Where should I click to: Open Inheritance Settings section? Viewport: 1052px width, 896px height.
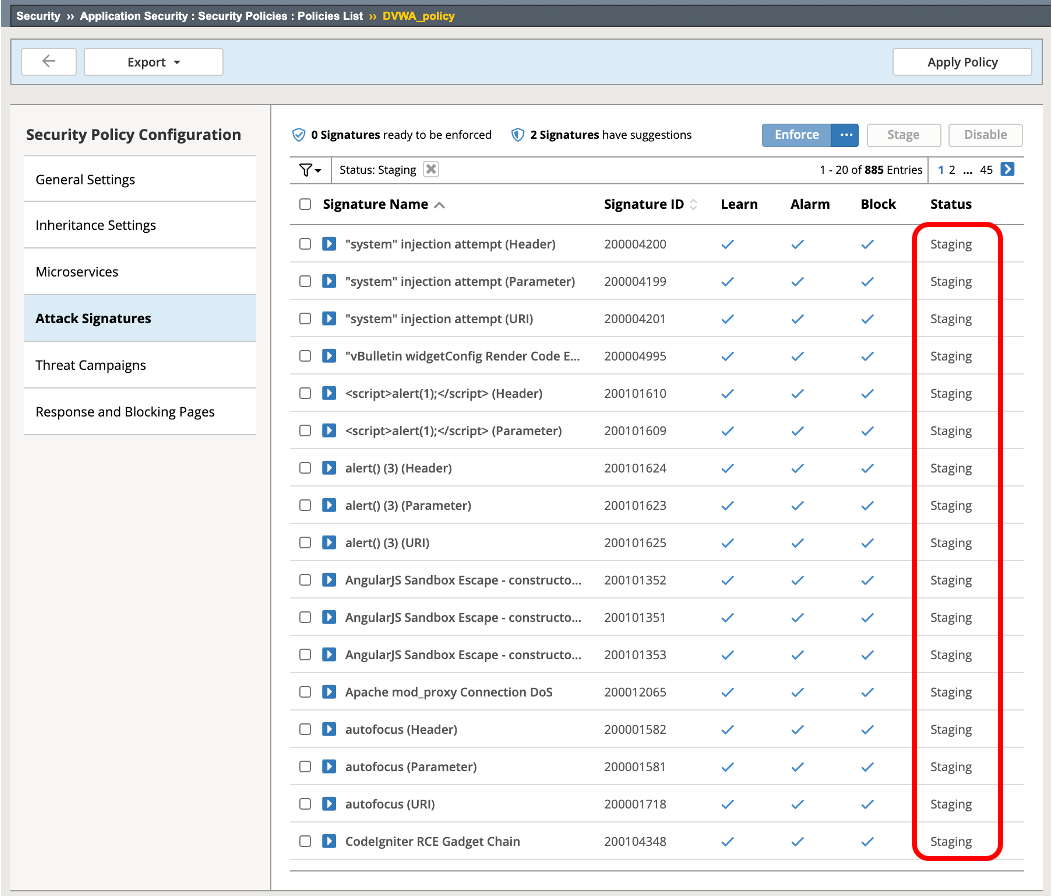pos(140,225)
